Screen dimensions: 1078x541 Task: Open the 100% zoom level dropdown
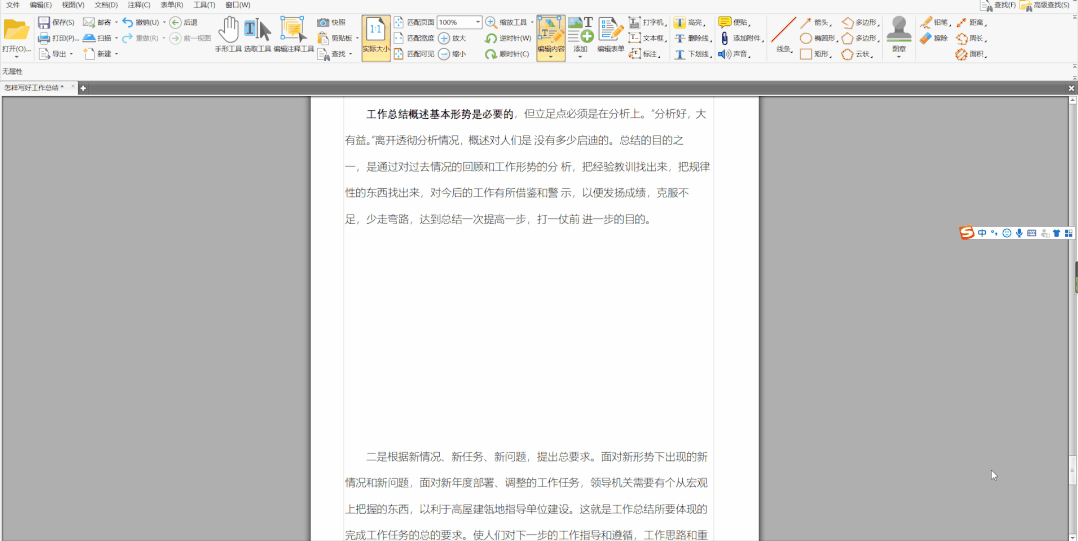click(x=478, y=22)
